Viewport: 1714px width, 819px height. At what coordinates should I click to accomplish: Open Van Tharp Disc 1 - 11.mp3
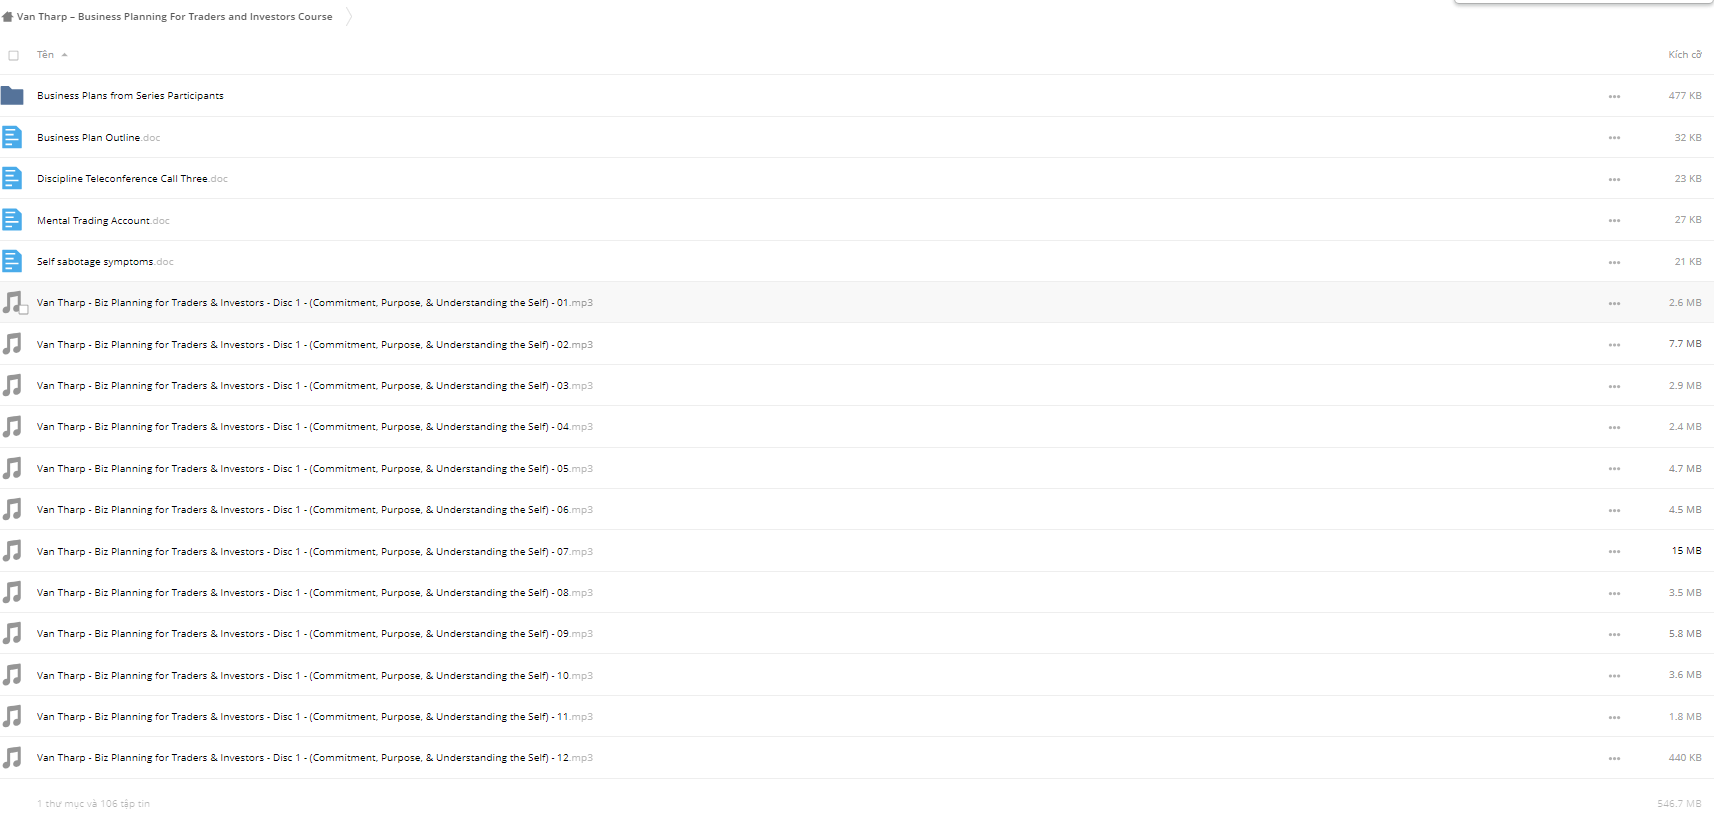[314, 717]
